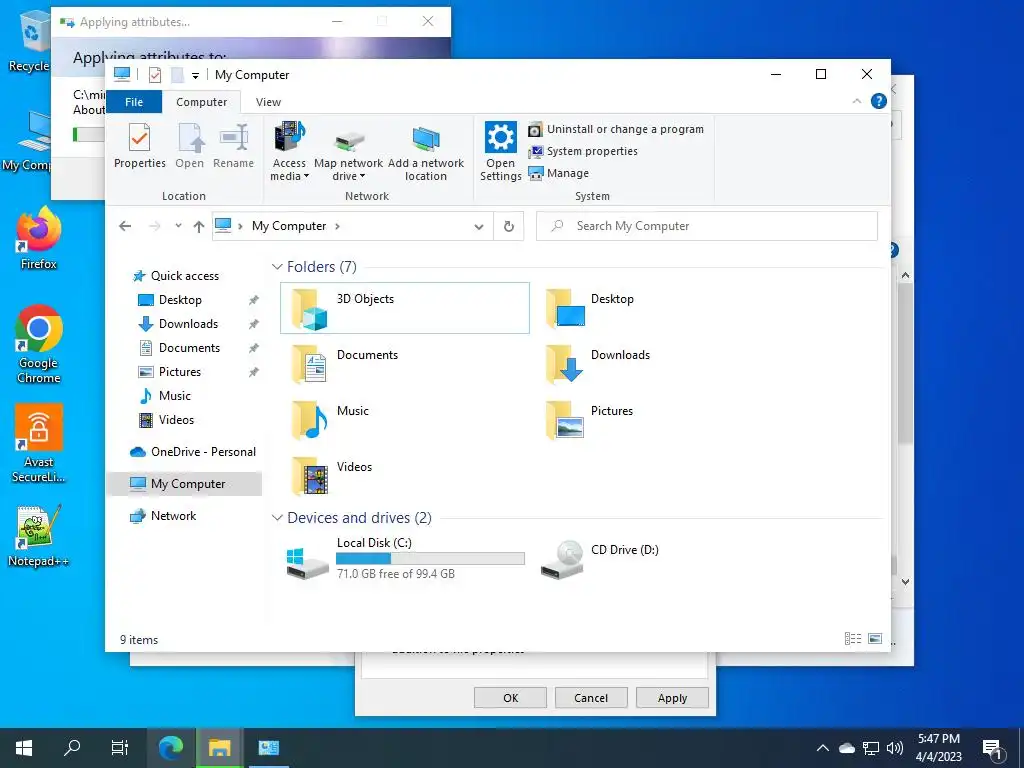This screenshot has width=1024, height=768.
Task: Open recent locations dropdown arrow
Action: pos(178,226)
